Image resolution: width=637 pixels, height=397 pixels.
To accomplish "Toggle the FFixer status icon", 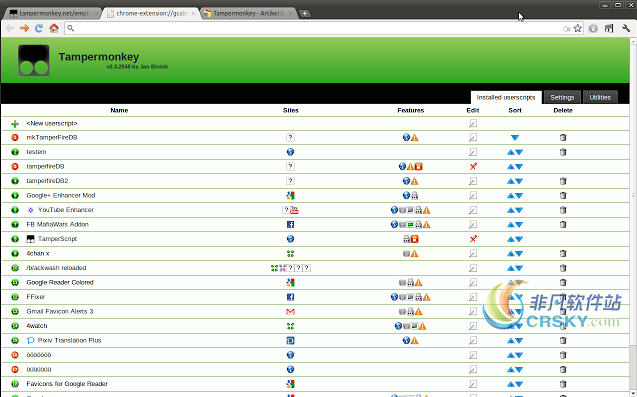I will coord(15,297).
